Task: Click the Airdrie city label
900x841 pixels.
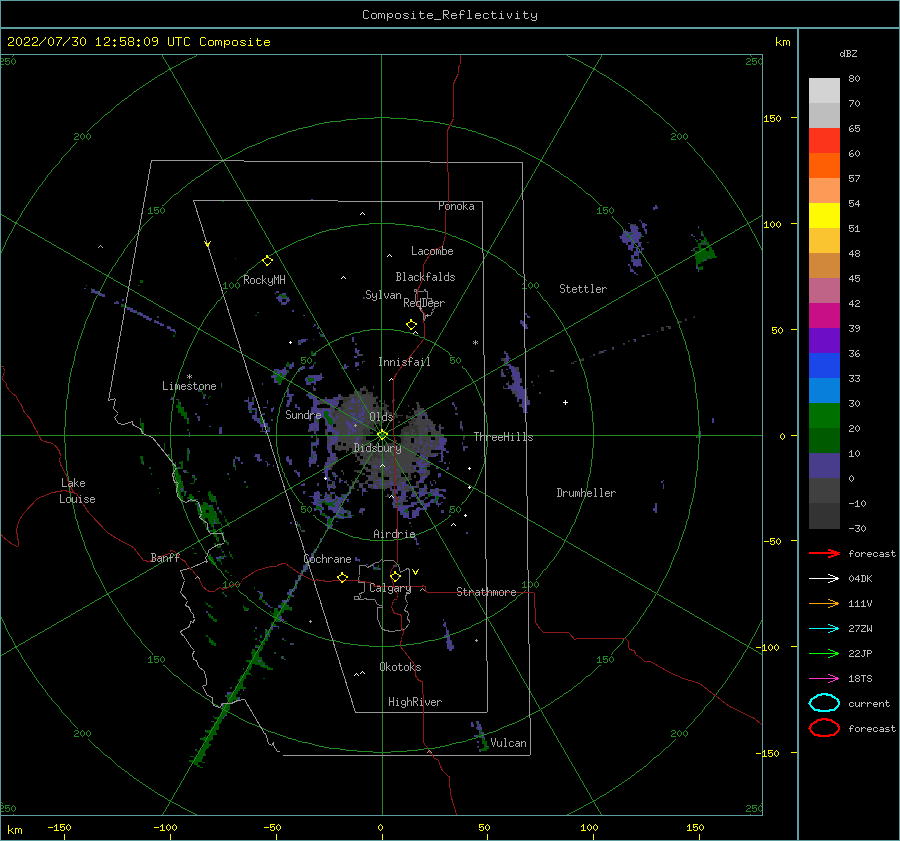Action: (x=394, y=534)
